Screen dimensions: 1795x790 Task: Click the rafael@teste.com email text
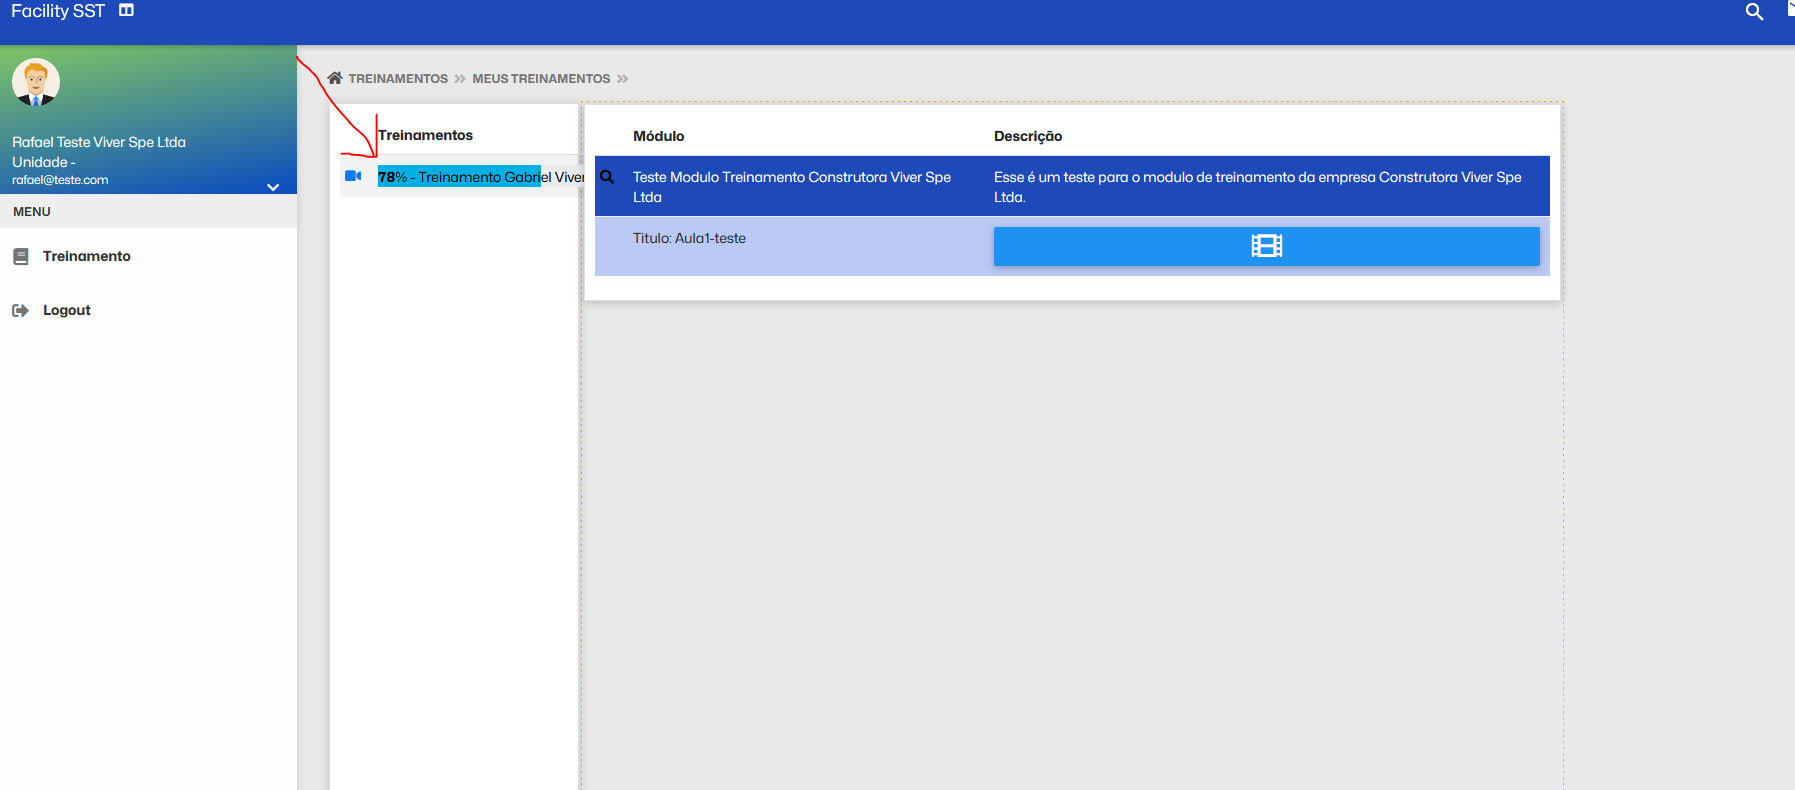tap(60, 181)
